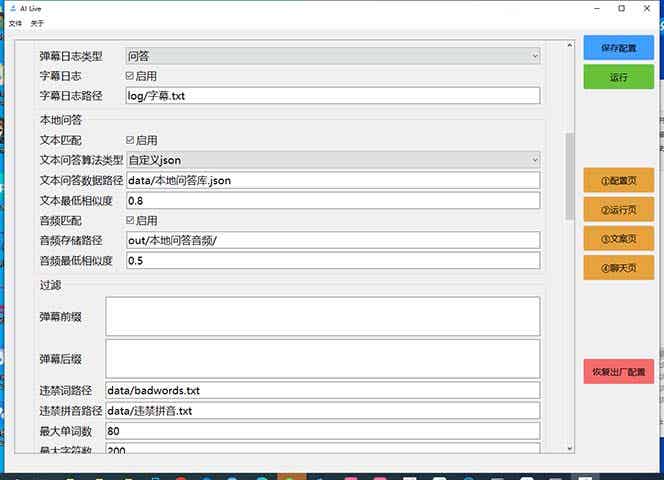The width and height of the screenshot is (664, 480).
Task: Switch to the ②运行页 page
Action: pyautogui.click(x=618, y=209)
